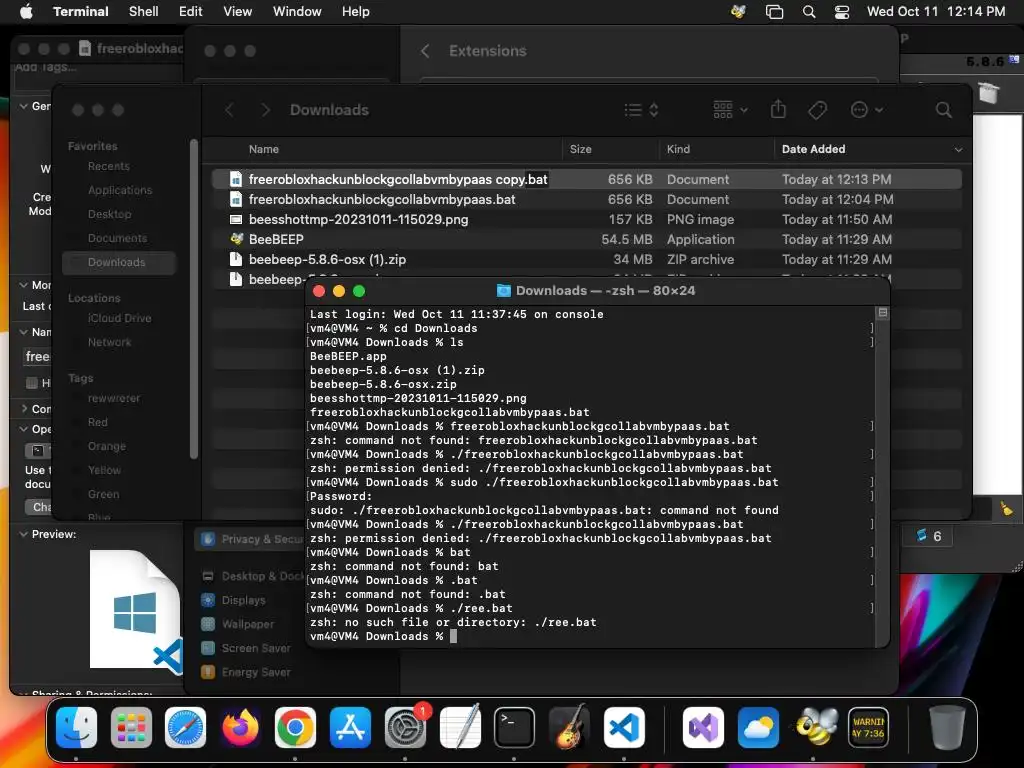
Task: Open BeeBEEP bee icon in the Dock
Action: coord(814,727)
